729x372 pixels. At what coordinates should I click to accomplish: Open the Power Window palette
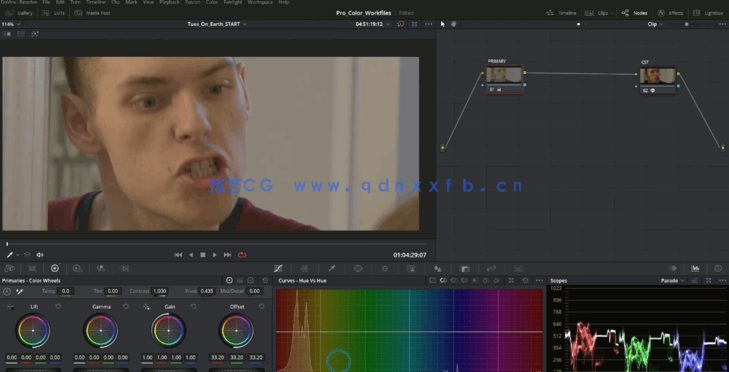pyautogui.click(x=358, y=268)
